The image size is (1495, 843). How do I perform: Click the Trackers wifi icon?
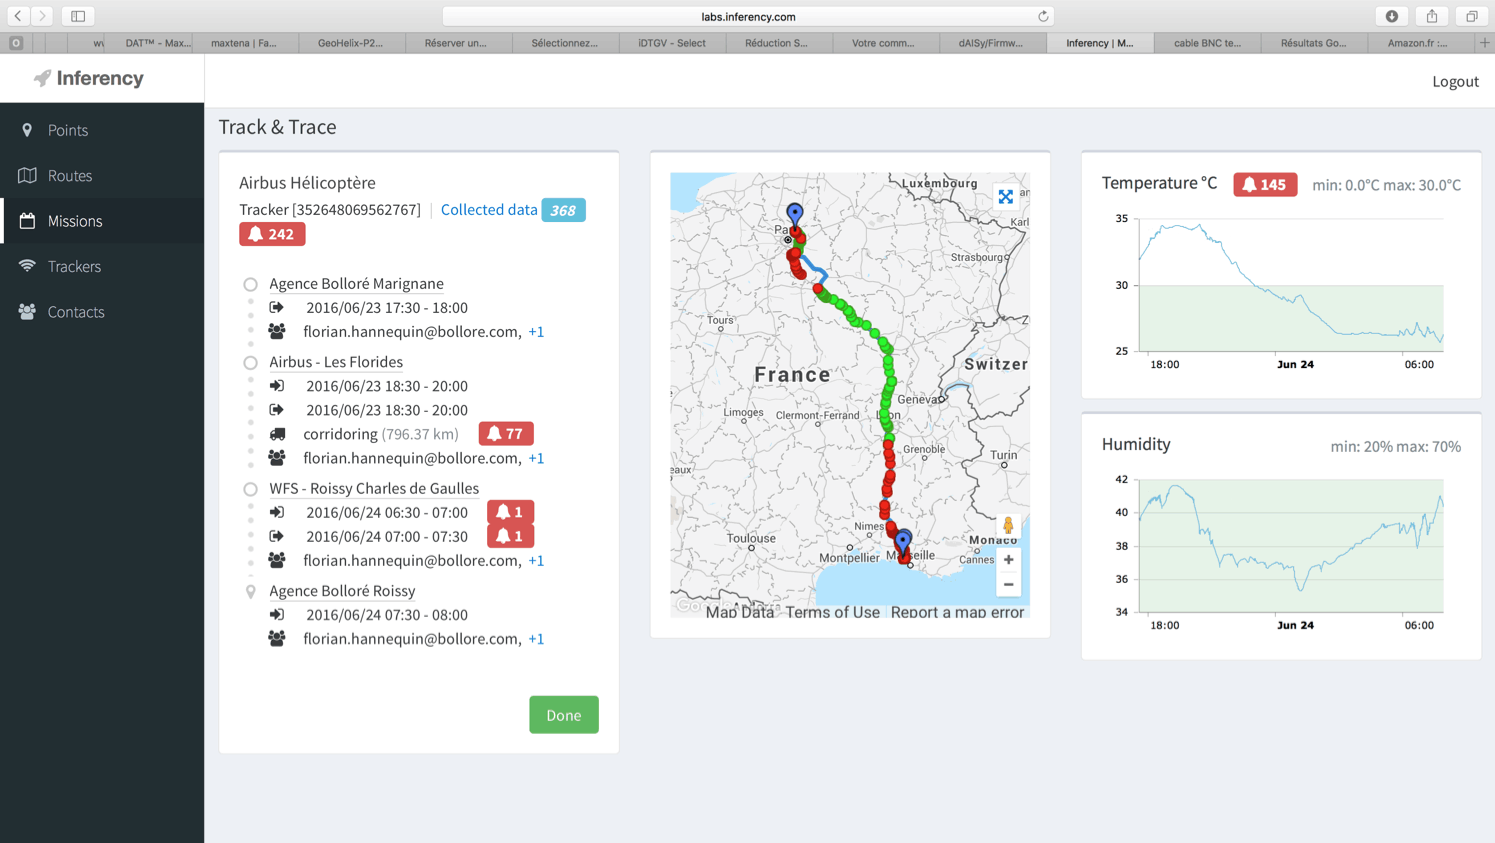(27, 266)
